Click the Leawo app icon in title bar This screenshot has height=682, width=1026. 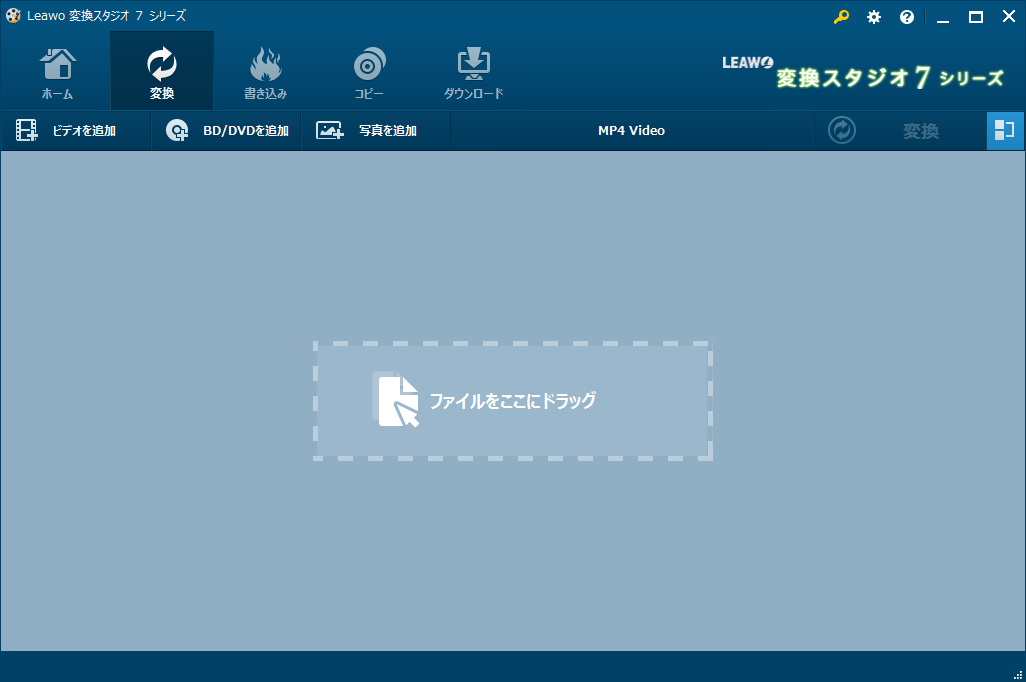tap(13, 16)
